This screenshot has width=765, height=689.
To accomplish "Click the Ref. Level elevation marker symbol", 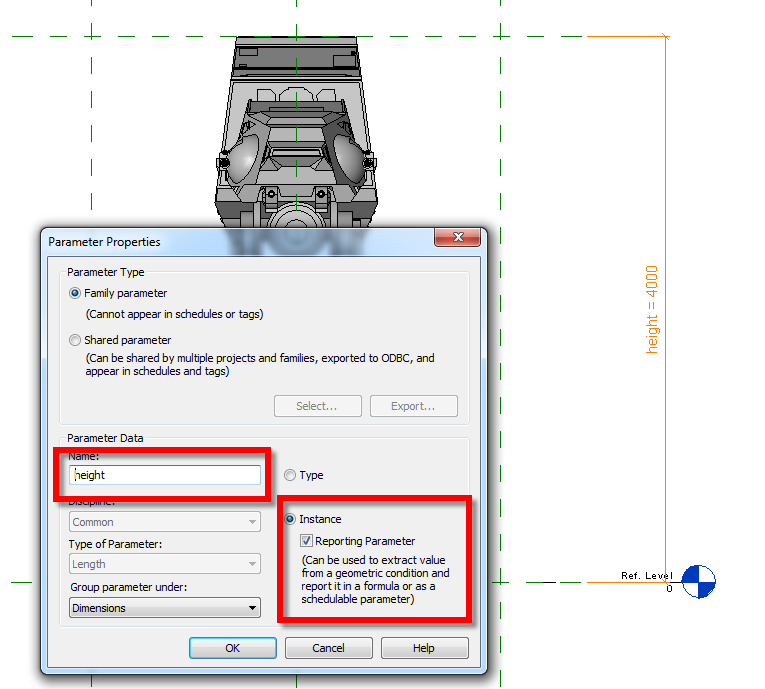I will click(699, 581).
